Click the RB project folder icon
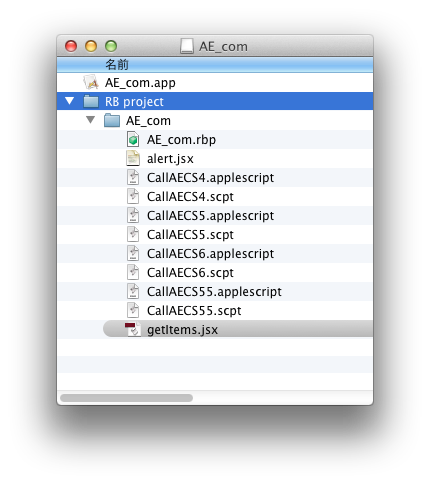This screenshot has height=484, width=430. (x=91, y=101)
